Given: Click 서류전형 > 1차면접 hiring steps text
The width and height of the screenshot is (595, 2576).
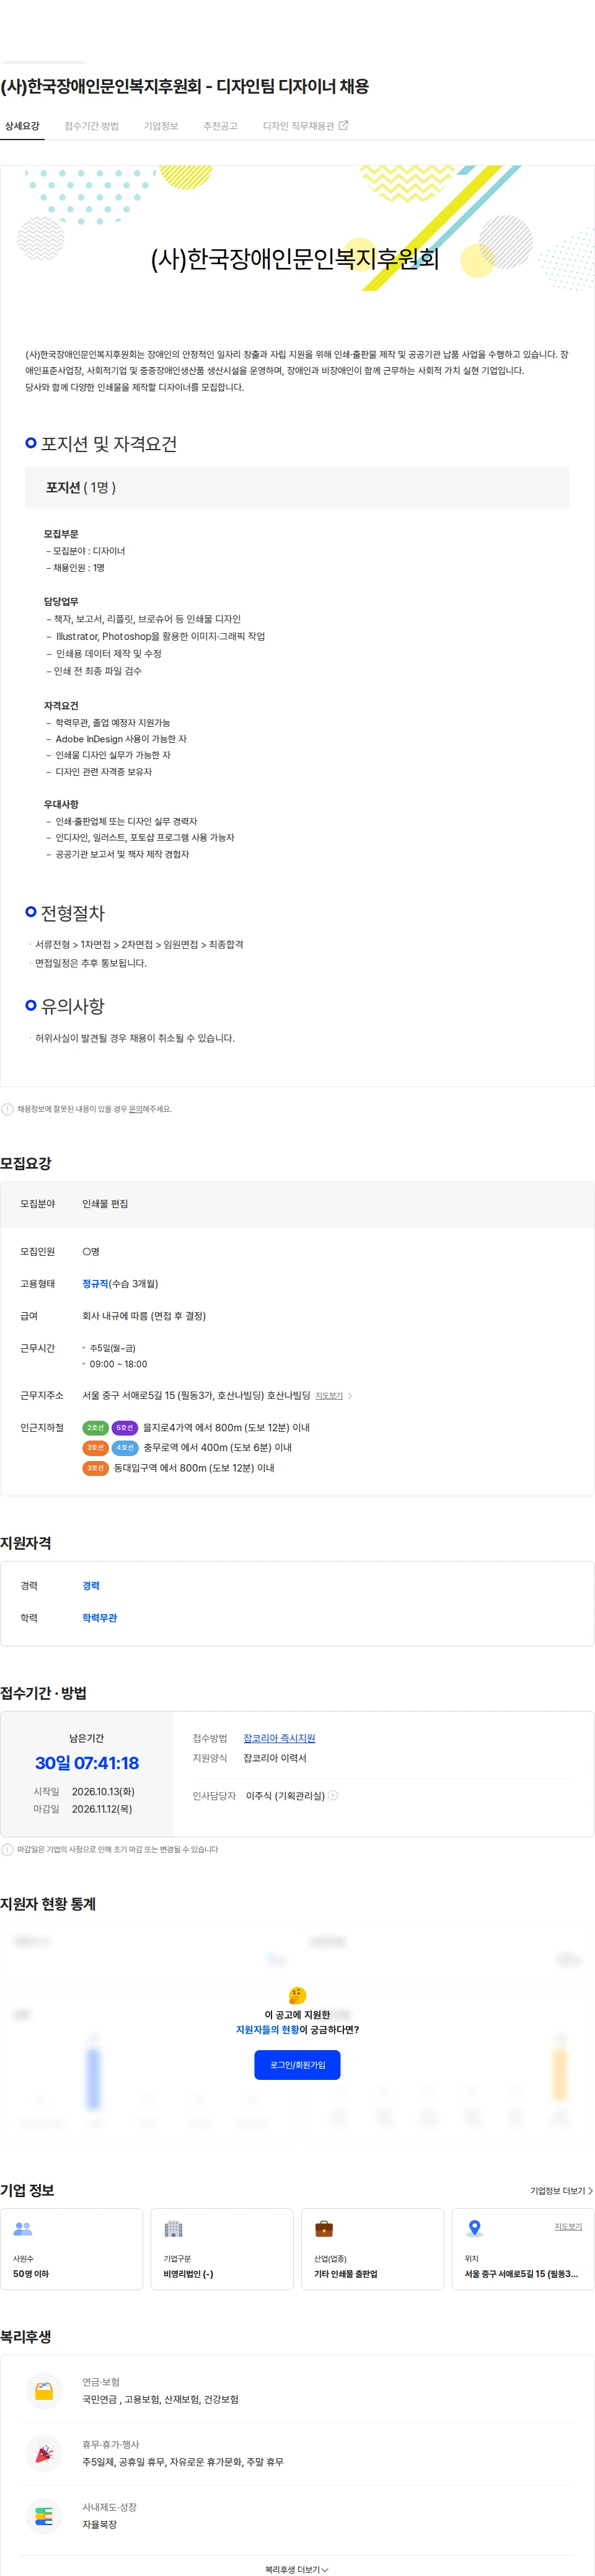Looking at the screenshot, I should coord(139,944).
